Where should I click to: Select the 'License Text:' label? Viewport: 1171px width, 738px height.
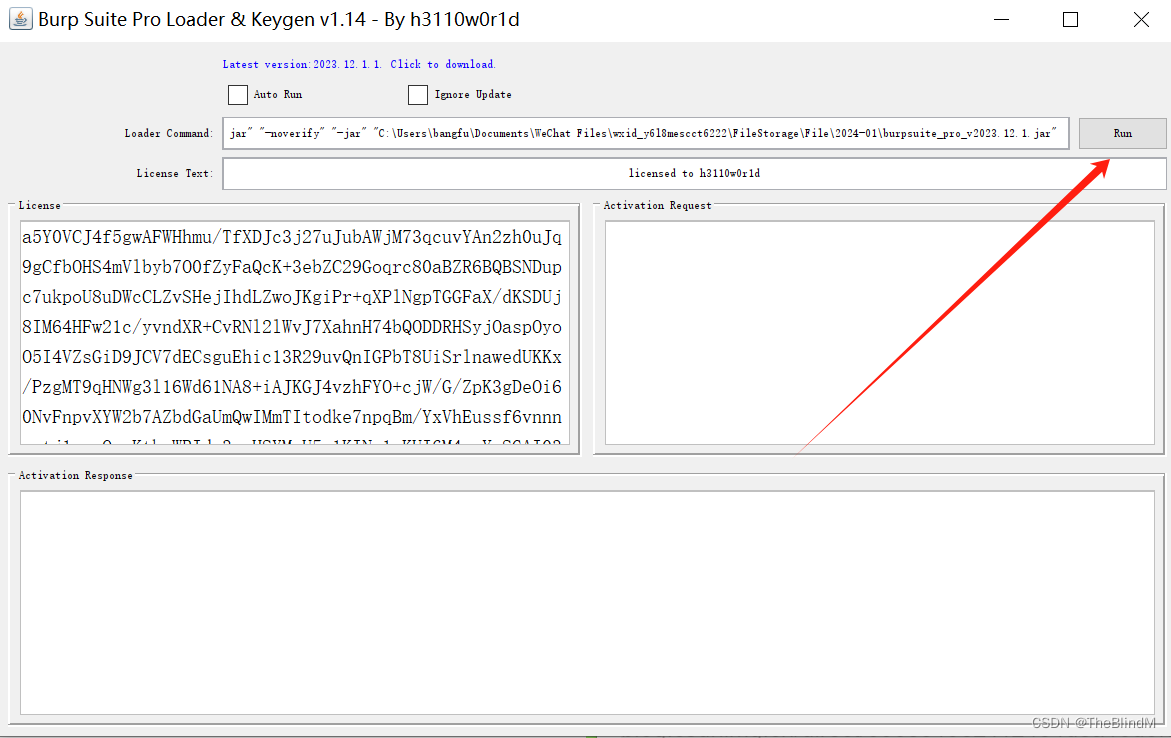pyautogui.click(x=175, y=173)
